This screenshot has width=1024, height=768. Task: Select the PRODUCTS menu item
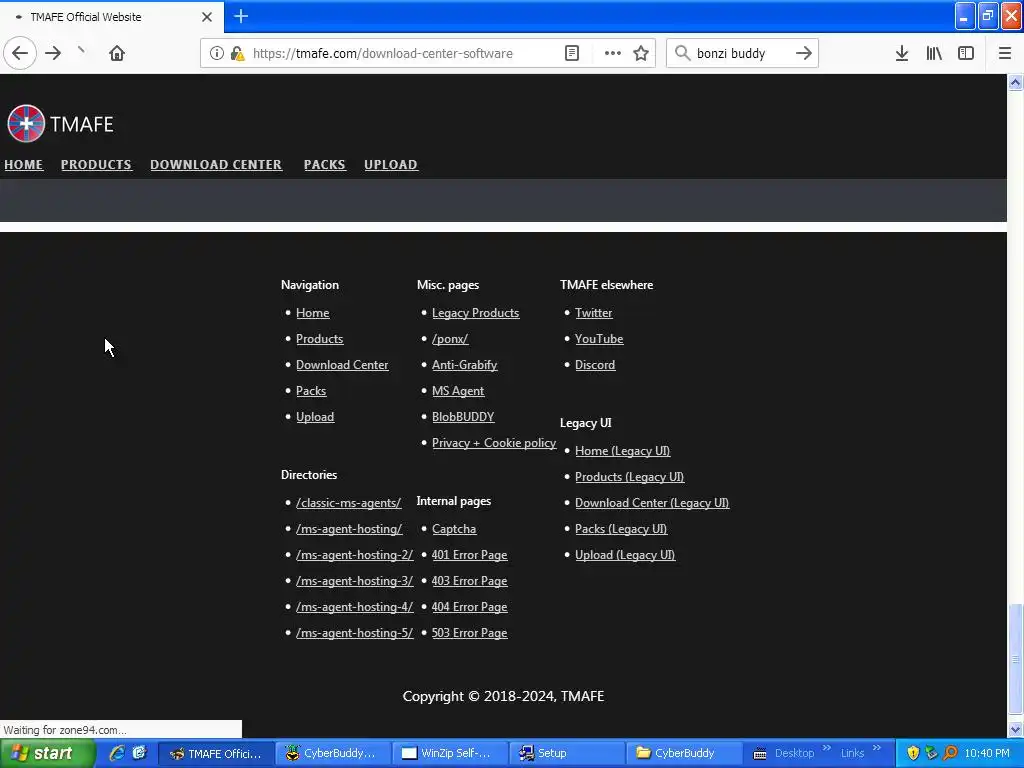click(x=96, y=165)
